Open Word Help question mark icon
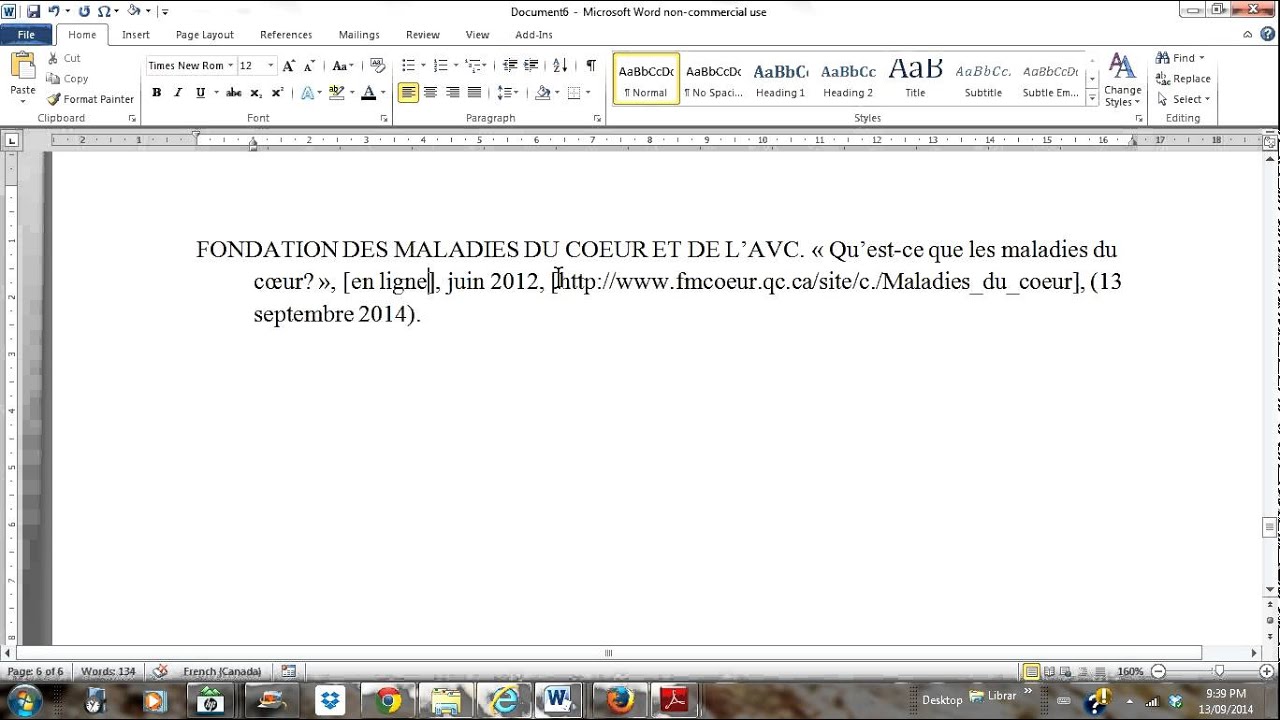 pos(1268,34)
